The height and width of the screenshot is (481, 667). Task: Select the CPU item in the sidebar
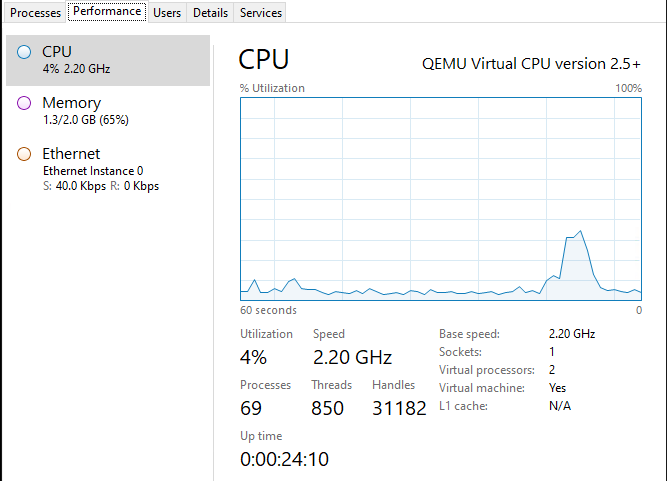click(x=108, y=61)
